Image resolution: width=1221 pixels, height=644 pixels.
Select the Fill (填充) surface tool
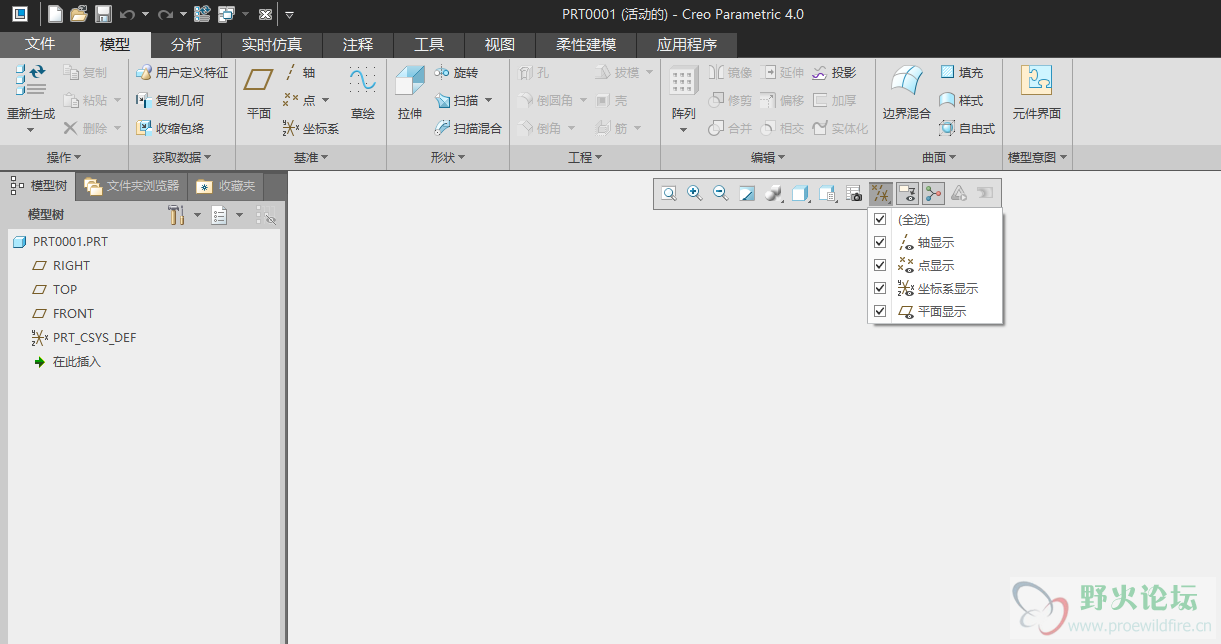pyautogui.click(x=962, y=73)
